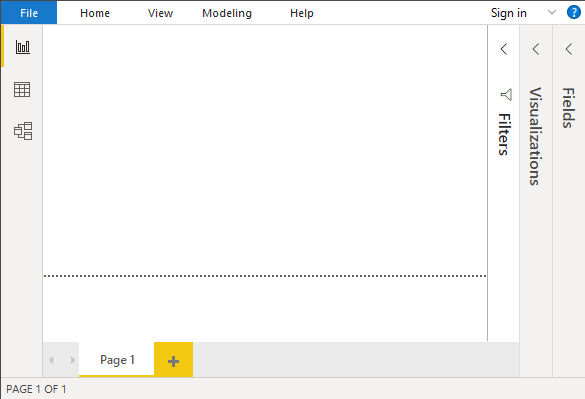Select the Page 1 tab
This screenshot has width=585, height=399.
[x=117, y=360]
